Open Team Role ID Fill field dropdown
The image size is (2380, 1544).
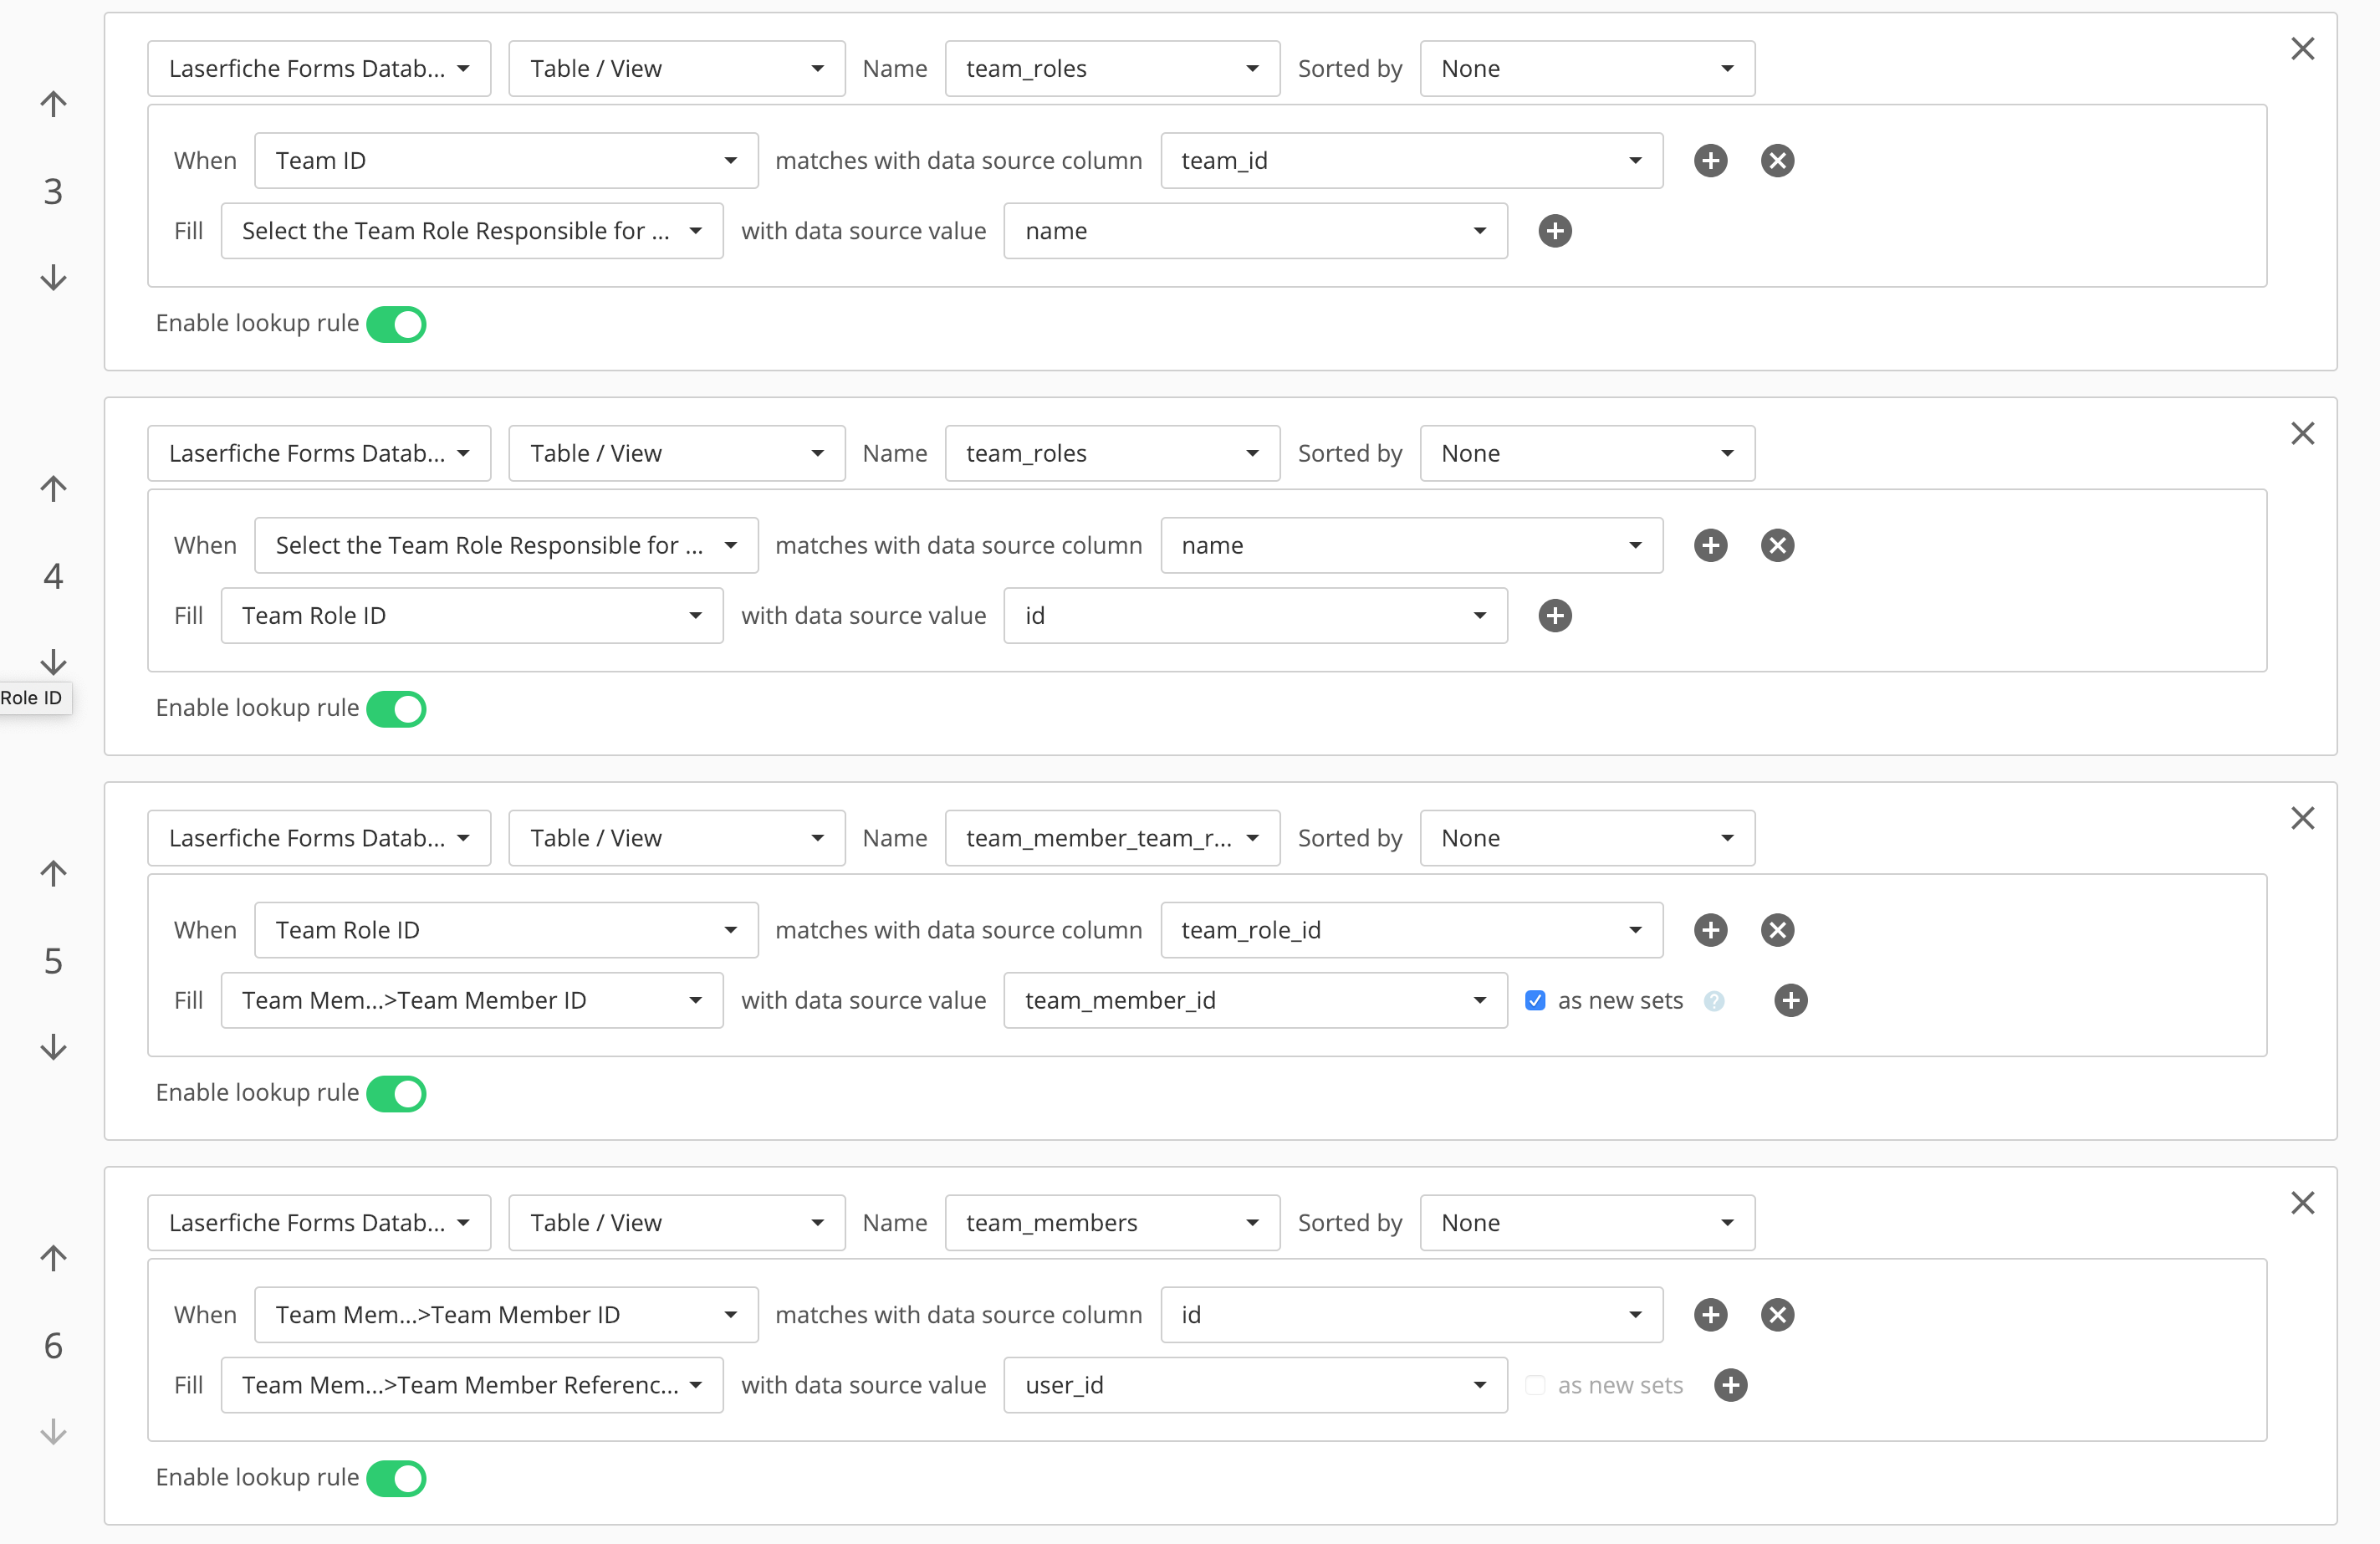471,616
